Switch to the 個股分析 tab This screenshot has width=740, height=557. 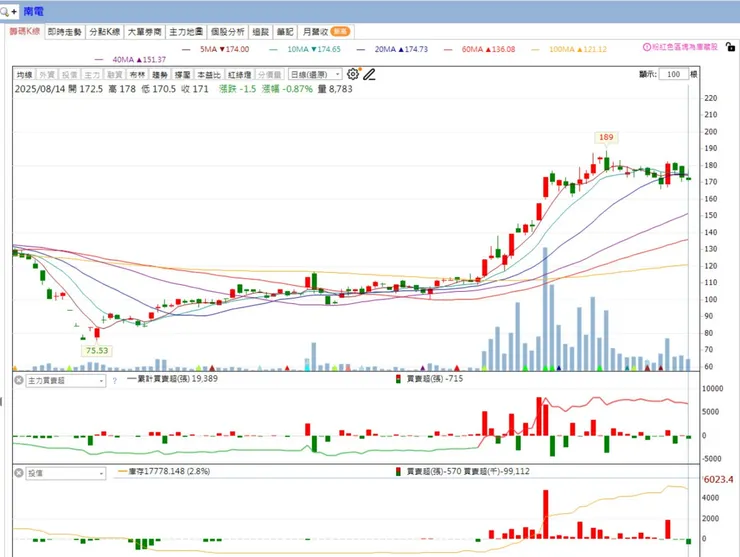227,32
